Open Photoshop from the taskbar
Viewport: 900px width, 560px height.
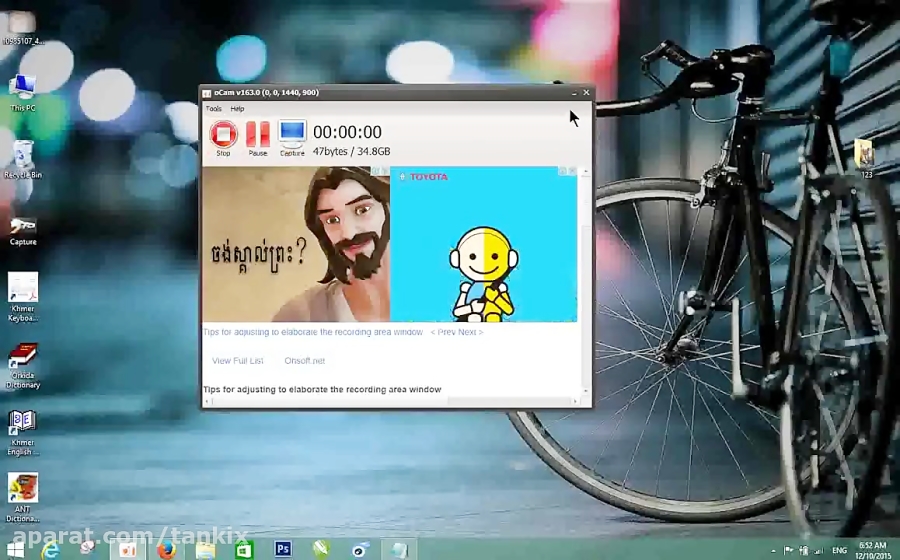283,549
